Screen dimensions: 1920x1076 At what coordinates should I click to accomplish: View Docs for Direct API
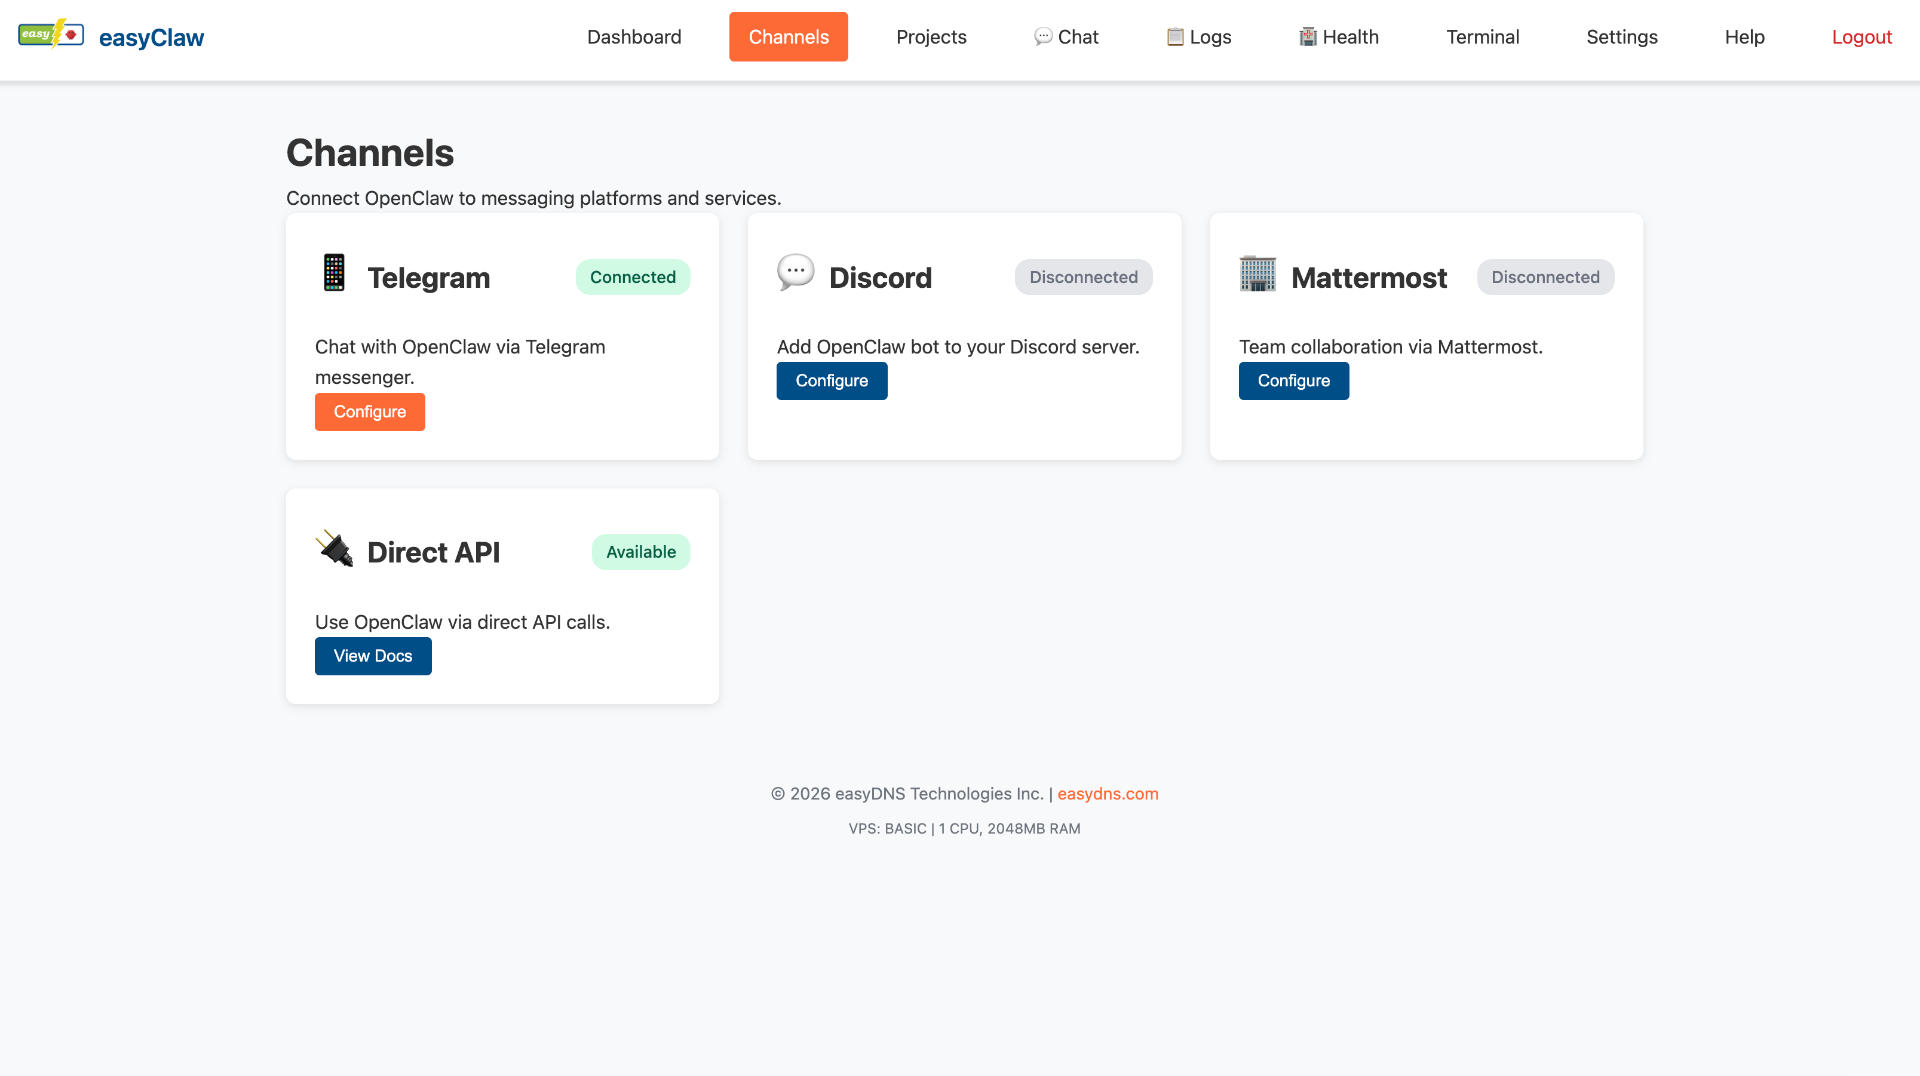[373, 656]
